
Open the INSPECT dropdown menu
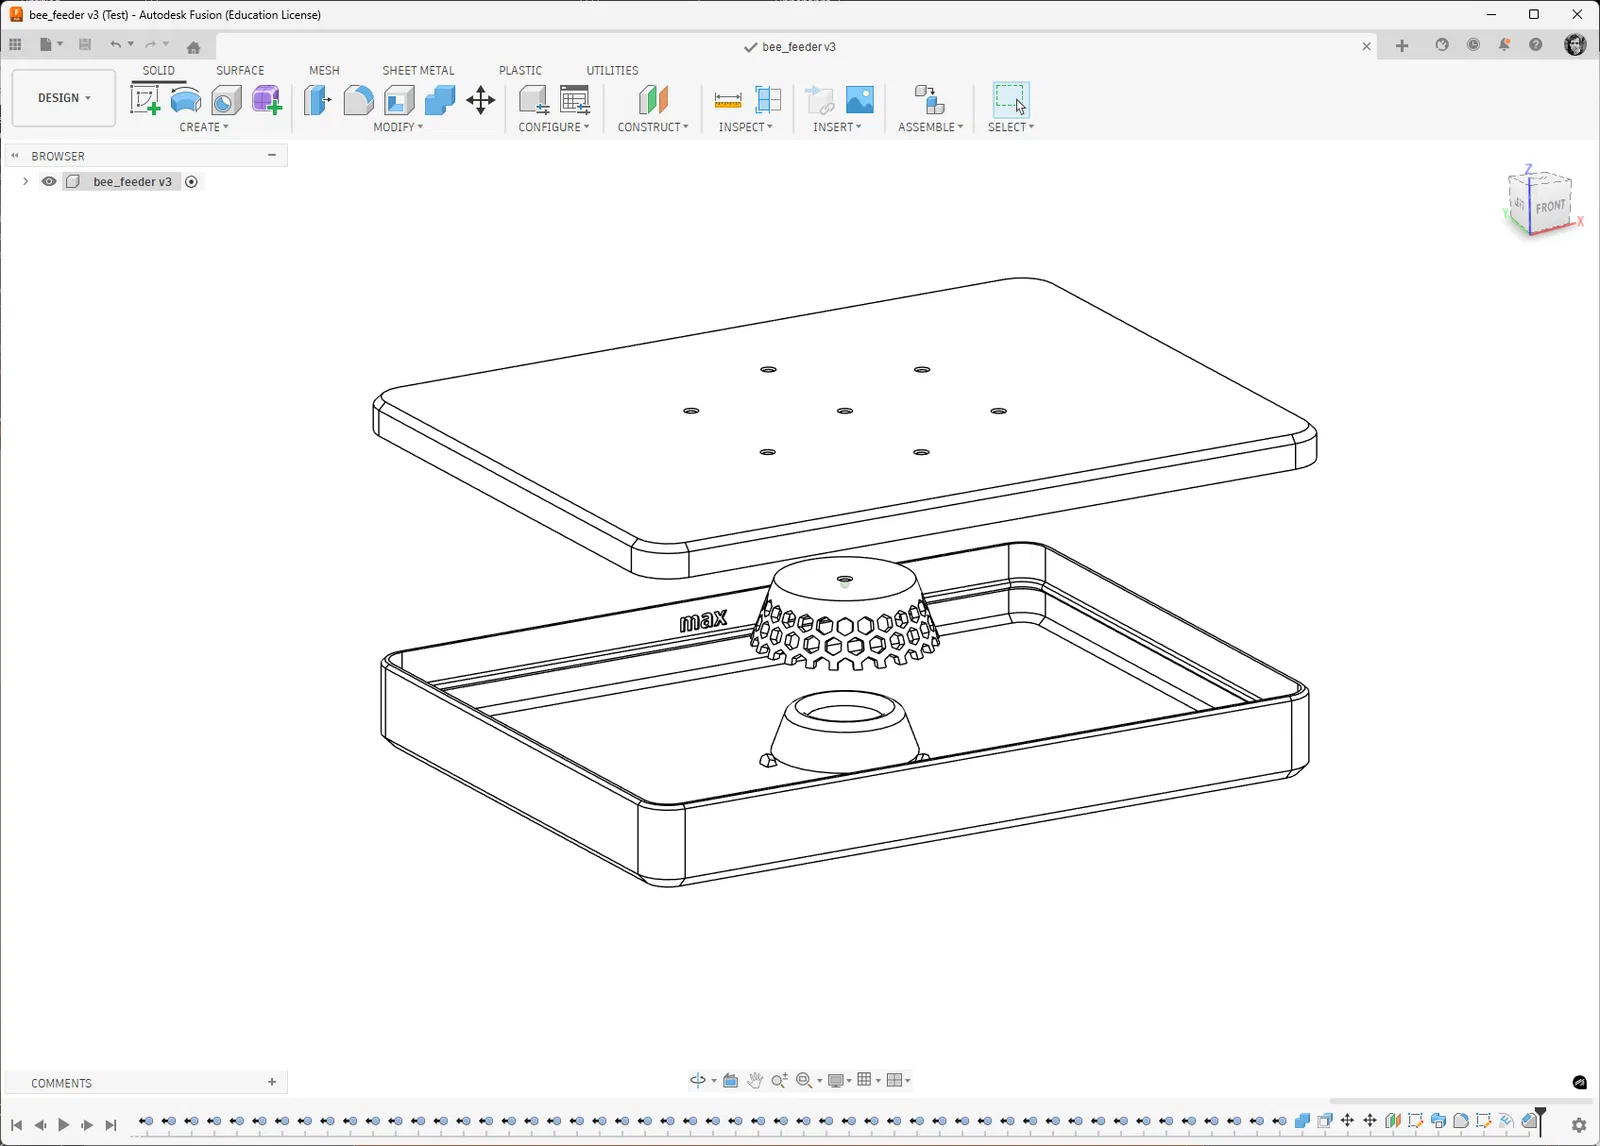click(x=745, y=127)
